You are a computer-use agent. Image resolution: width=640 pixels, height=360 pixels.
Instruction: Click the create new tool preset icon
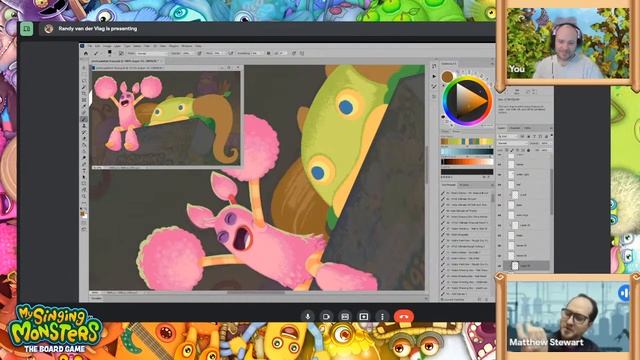[x=479, y=299]
